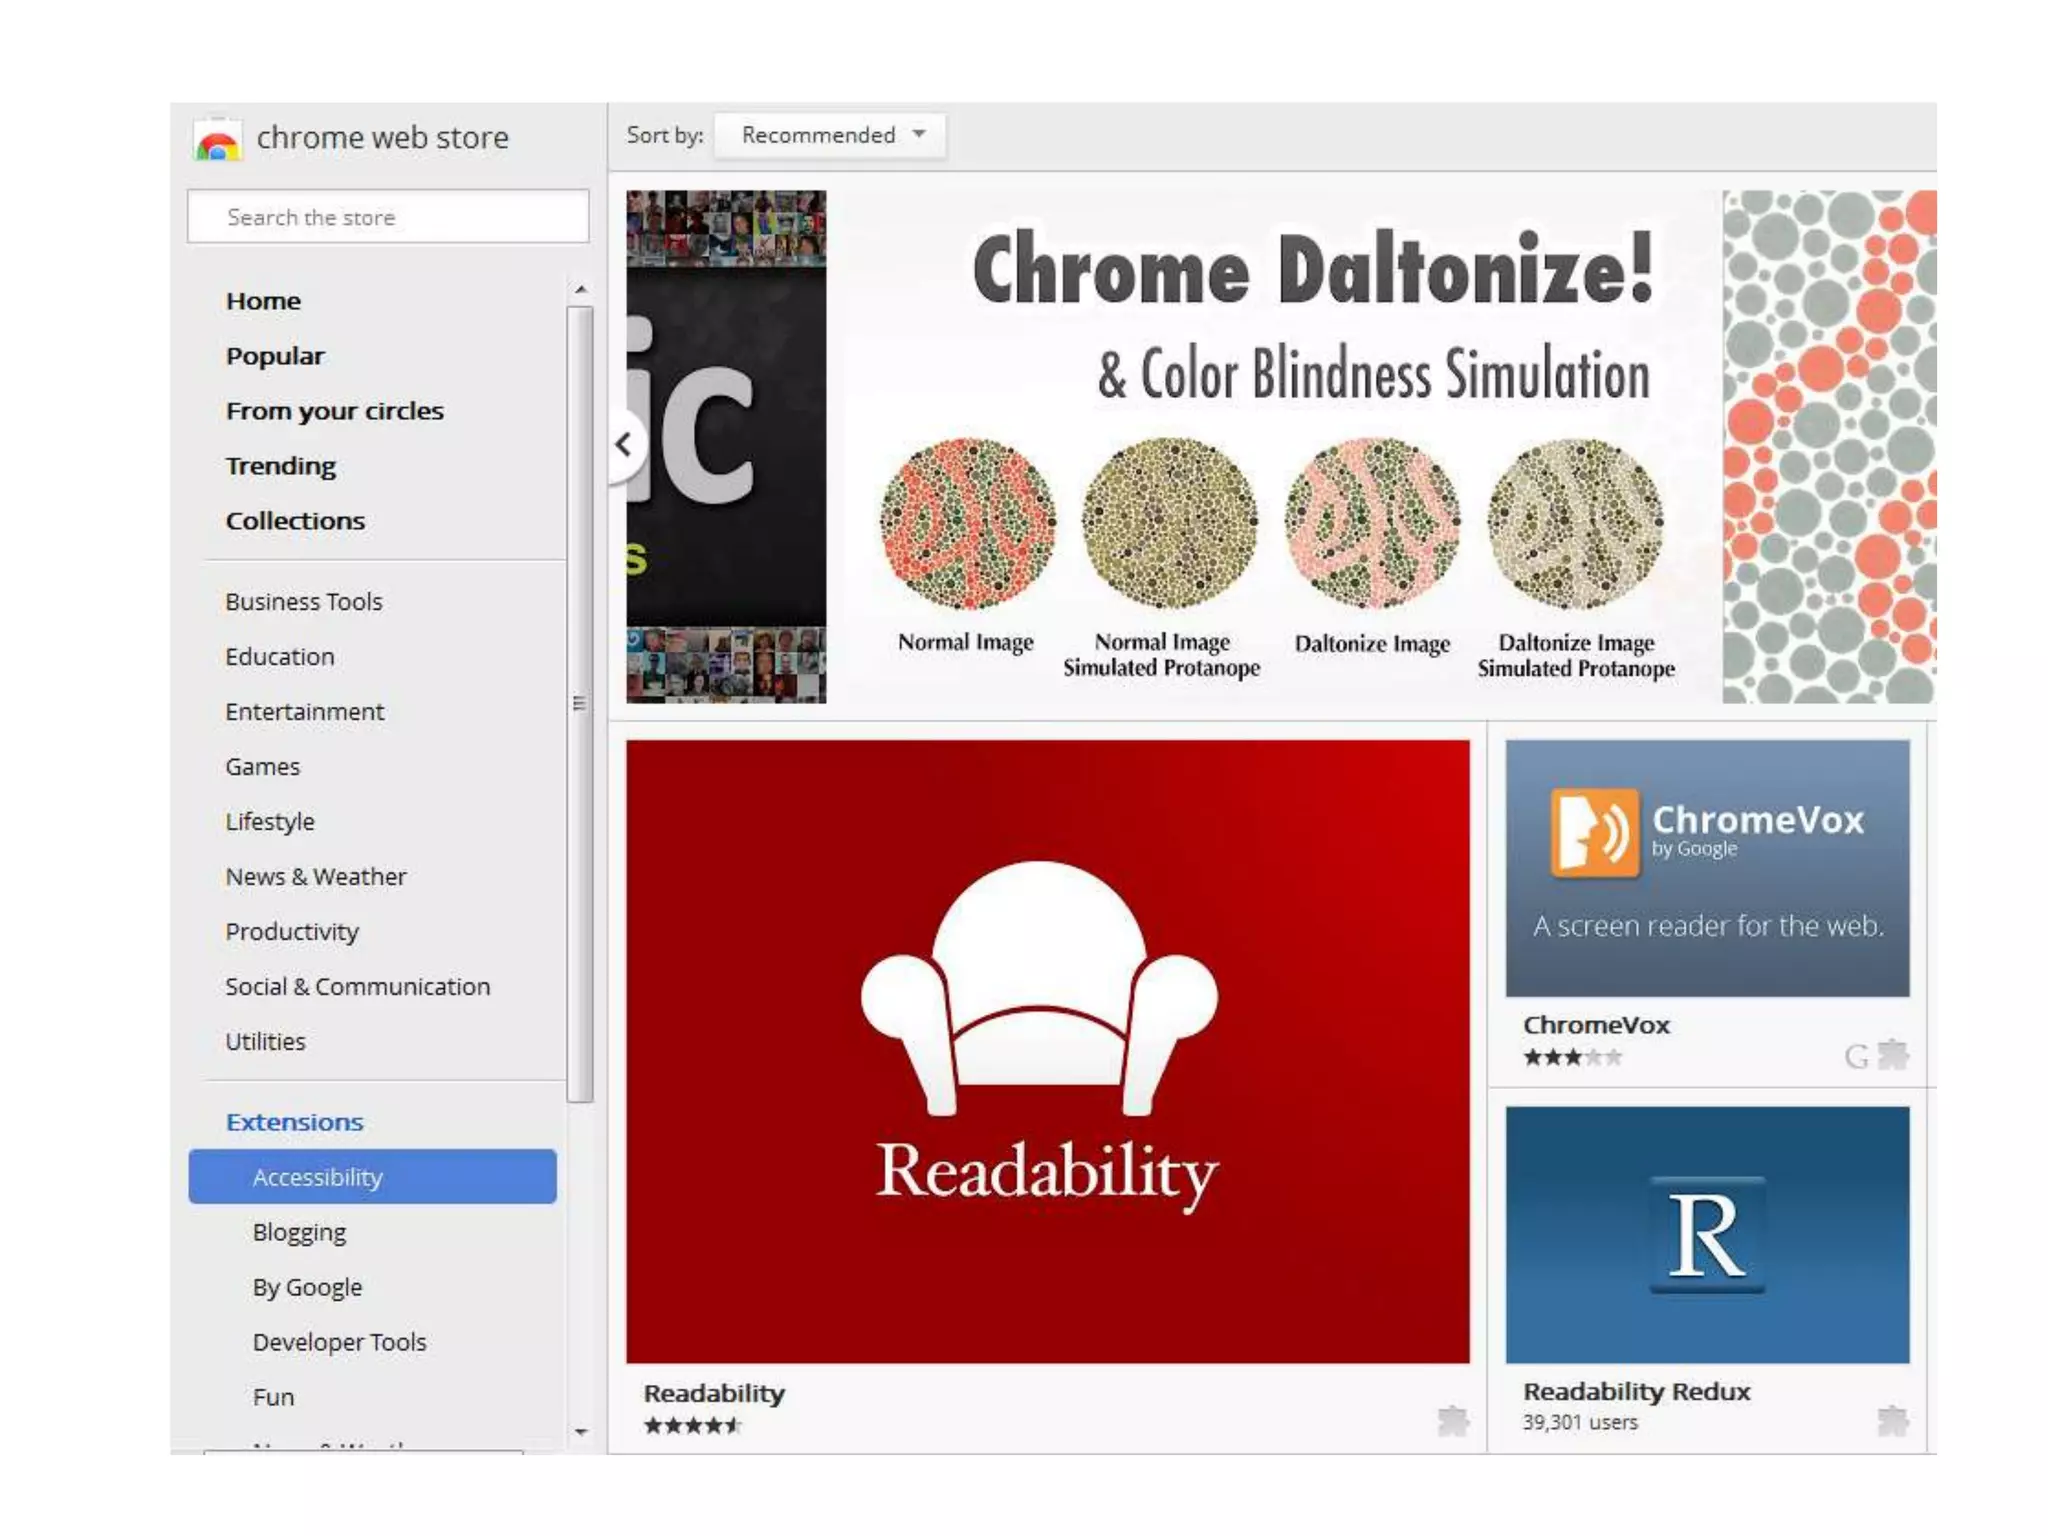Click the Chrome Web Store logo icon
2048x1536 pixels.
217,141
